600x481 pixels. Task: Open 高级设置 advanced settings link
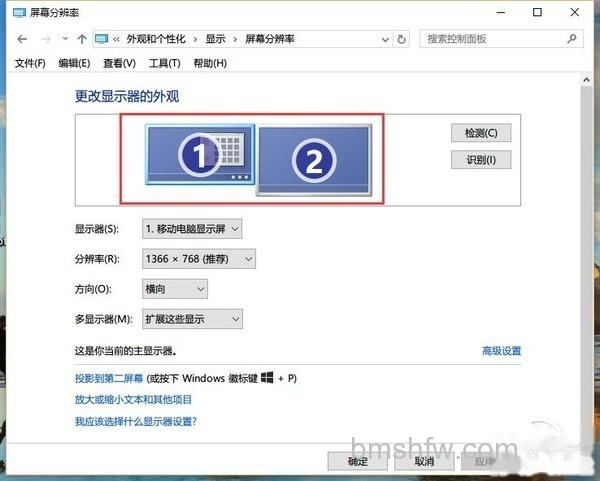point(501,351)
